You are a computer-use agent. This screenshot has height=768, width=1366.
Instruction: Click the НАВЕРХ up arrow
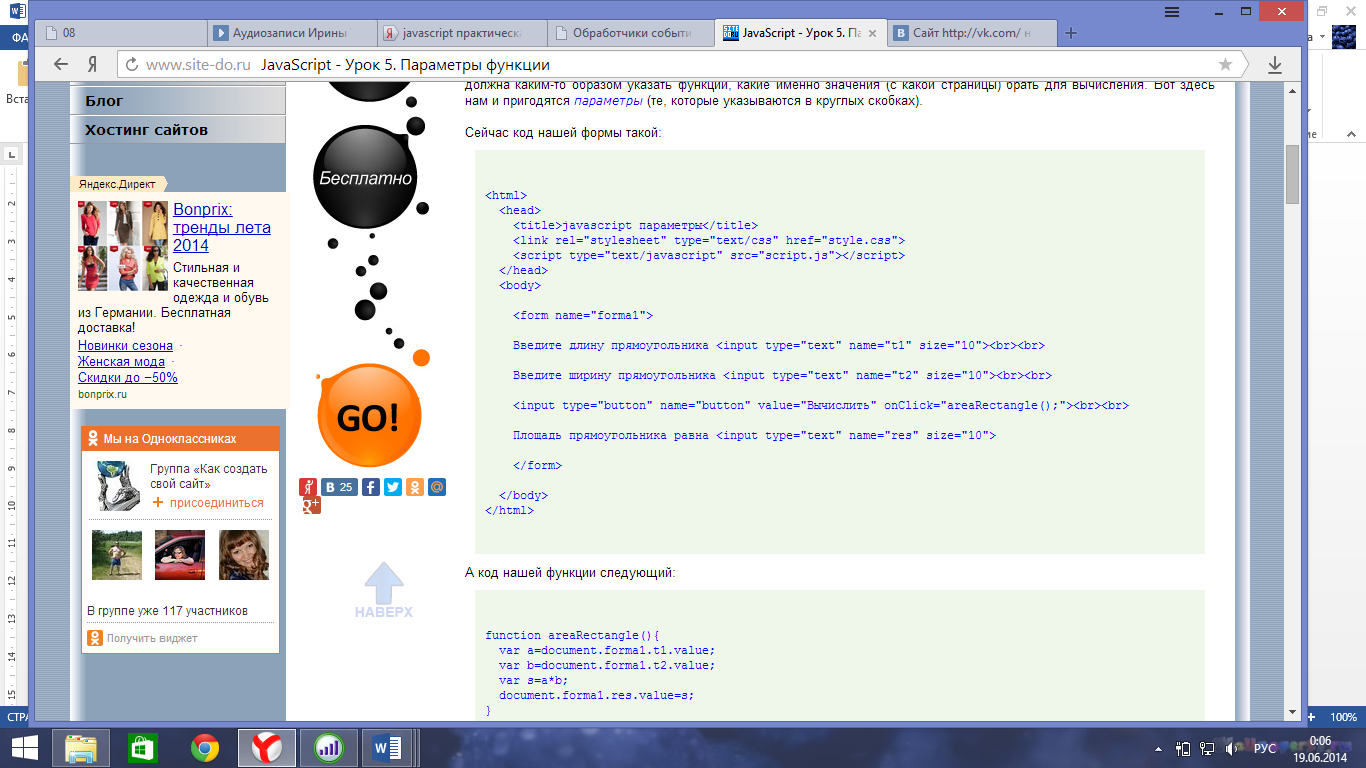tap(384, 590)
